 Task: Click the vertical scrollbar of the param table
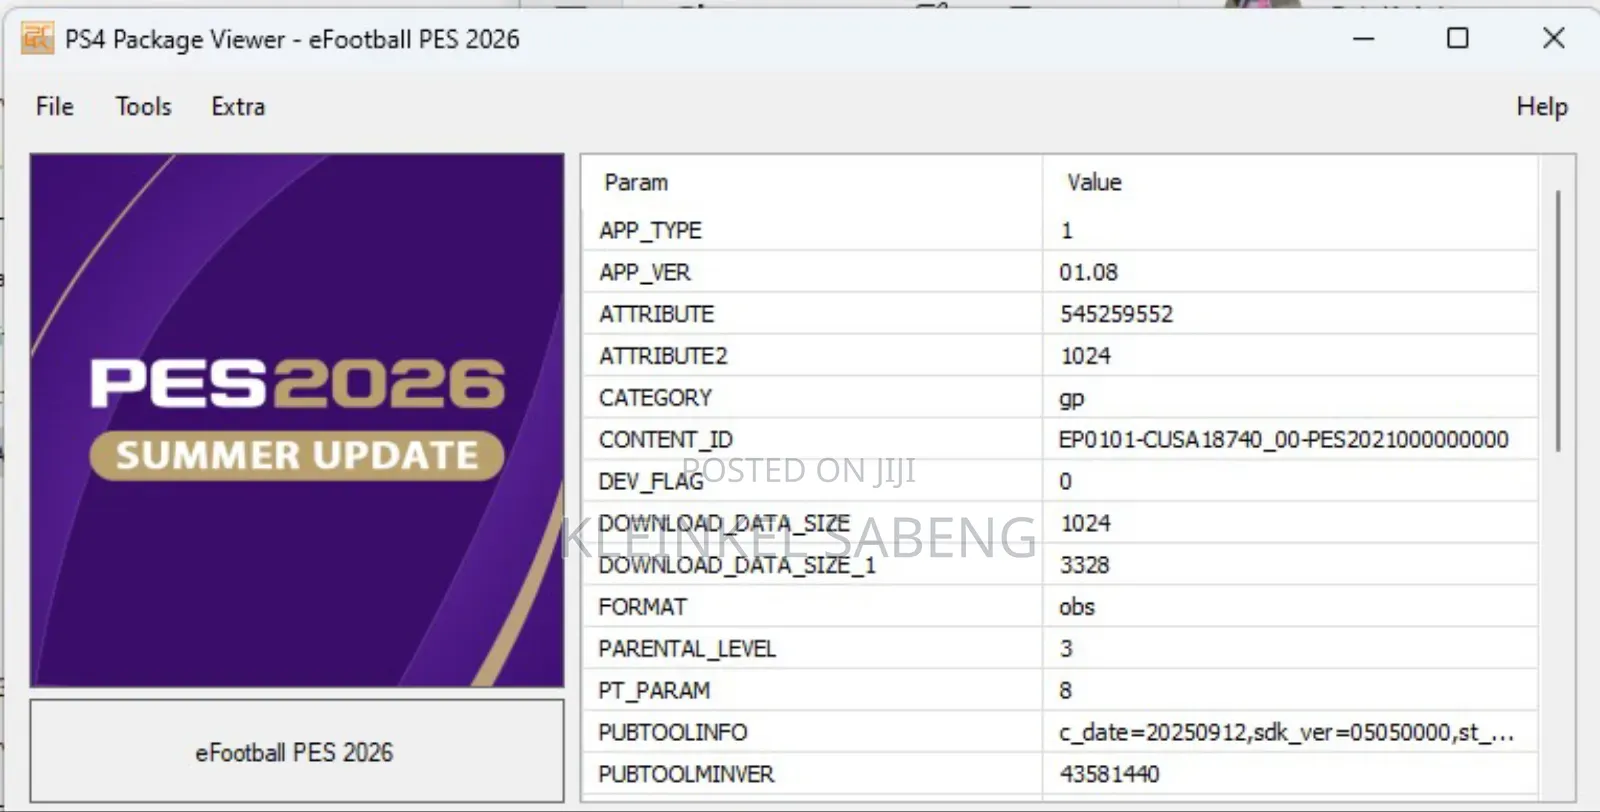point(1557,320)
